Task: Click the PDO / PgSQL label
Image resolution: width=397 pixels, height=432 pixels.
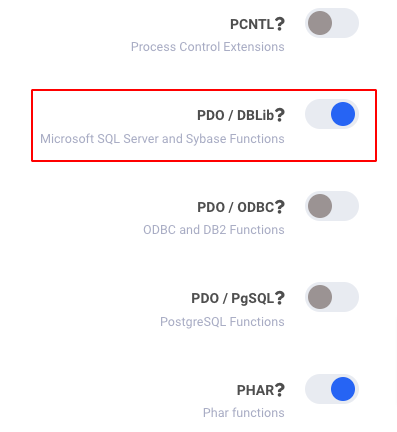Action: point(233,298)
